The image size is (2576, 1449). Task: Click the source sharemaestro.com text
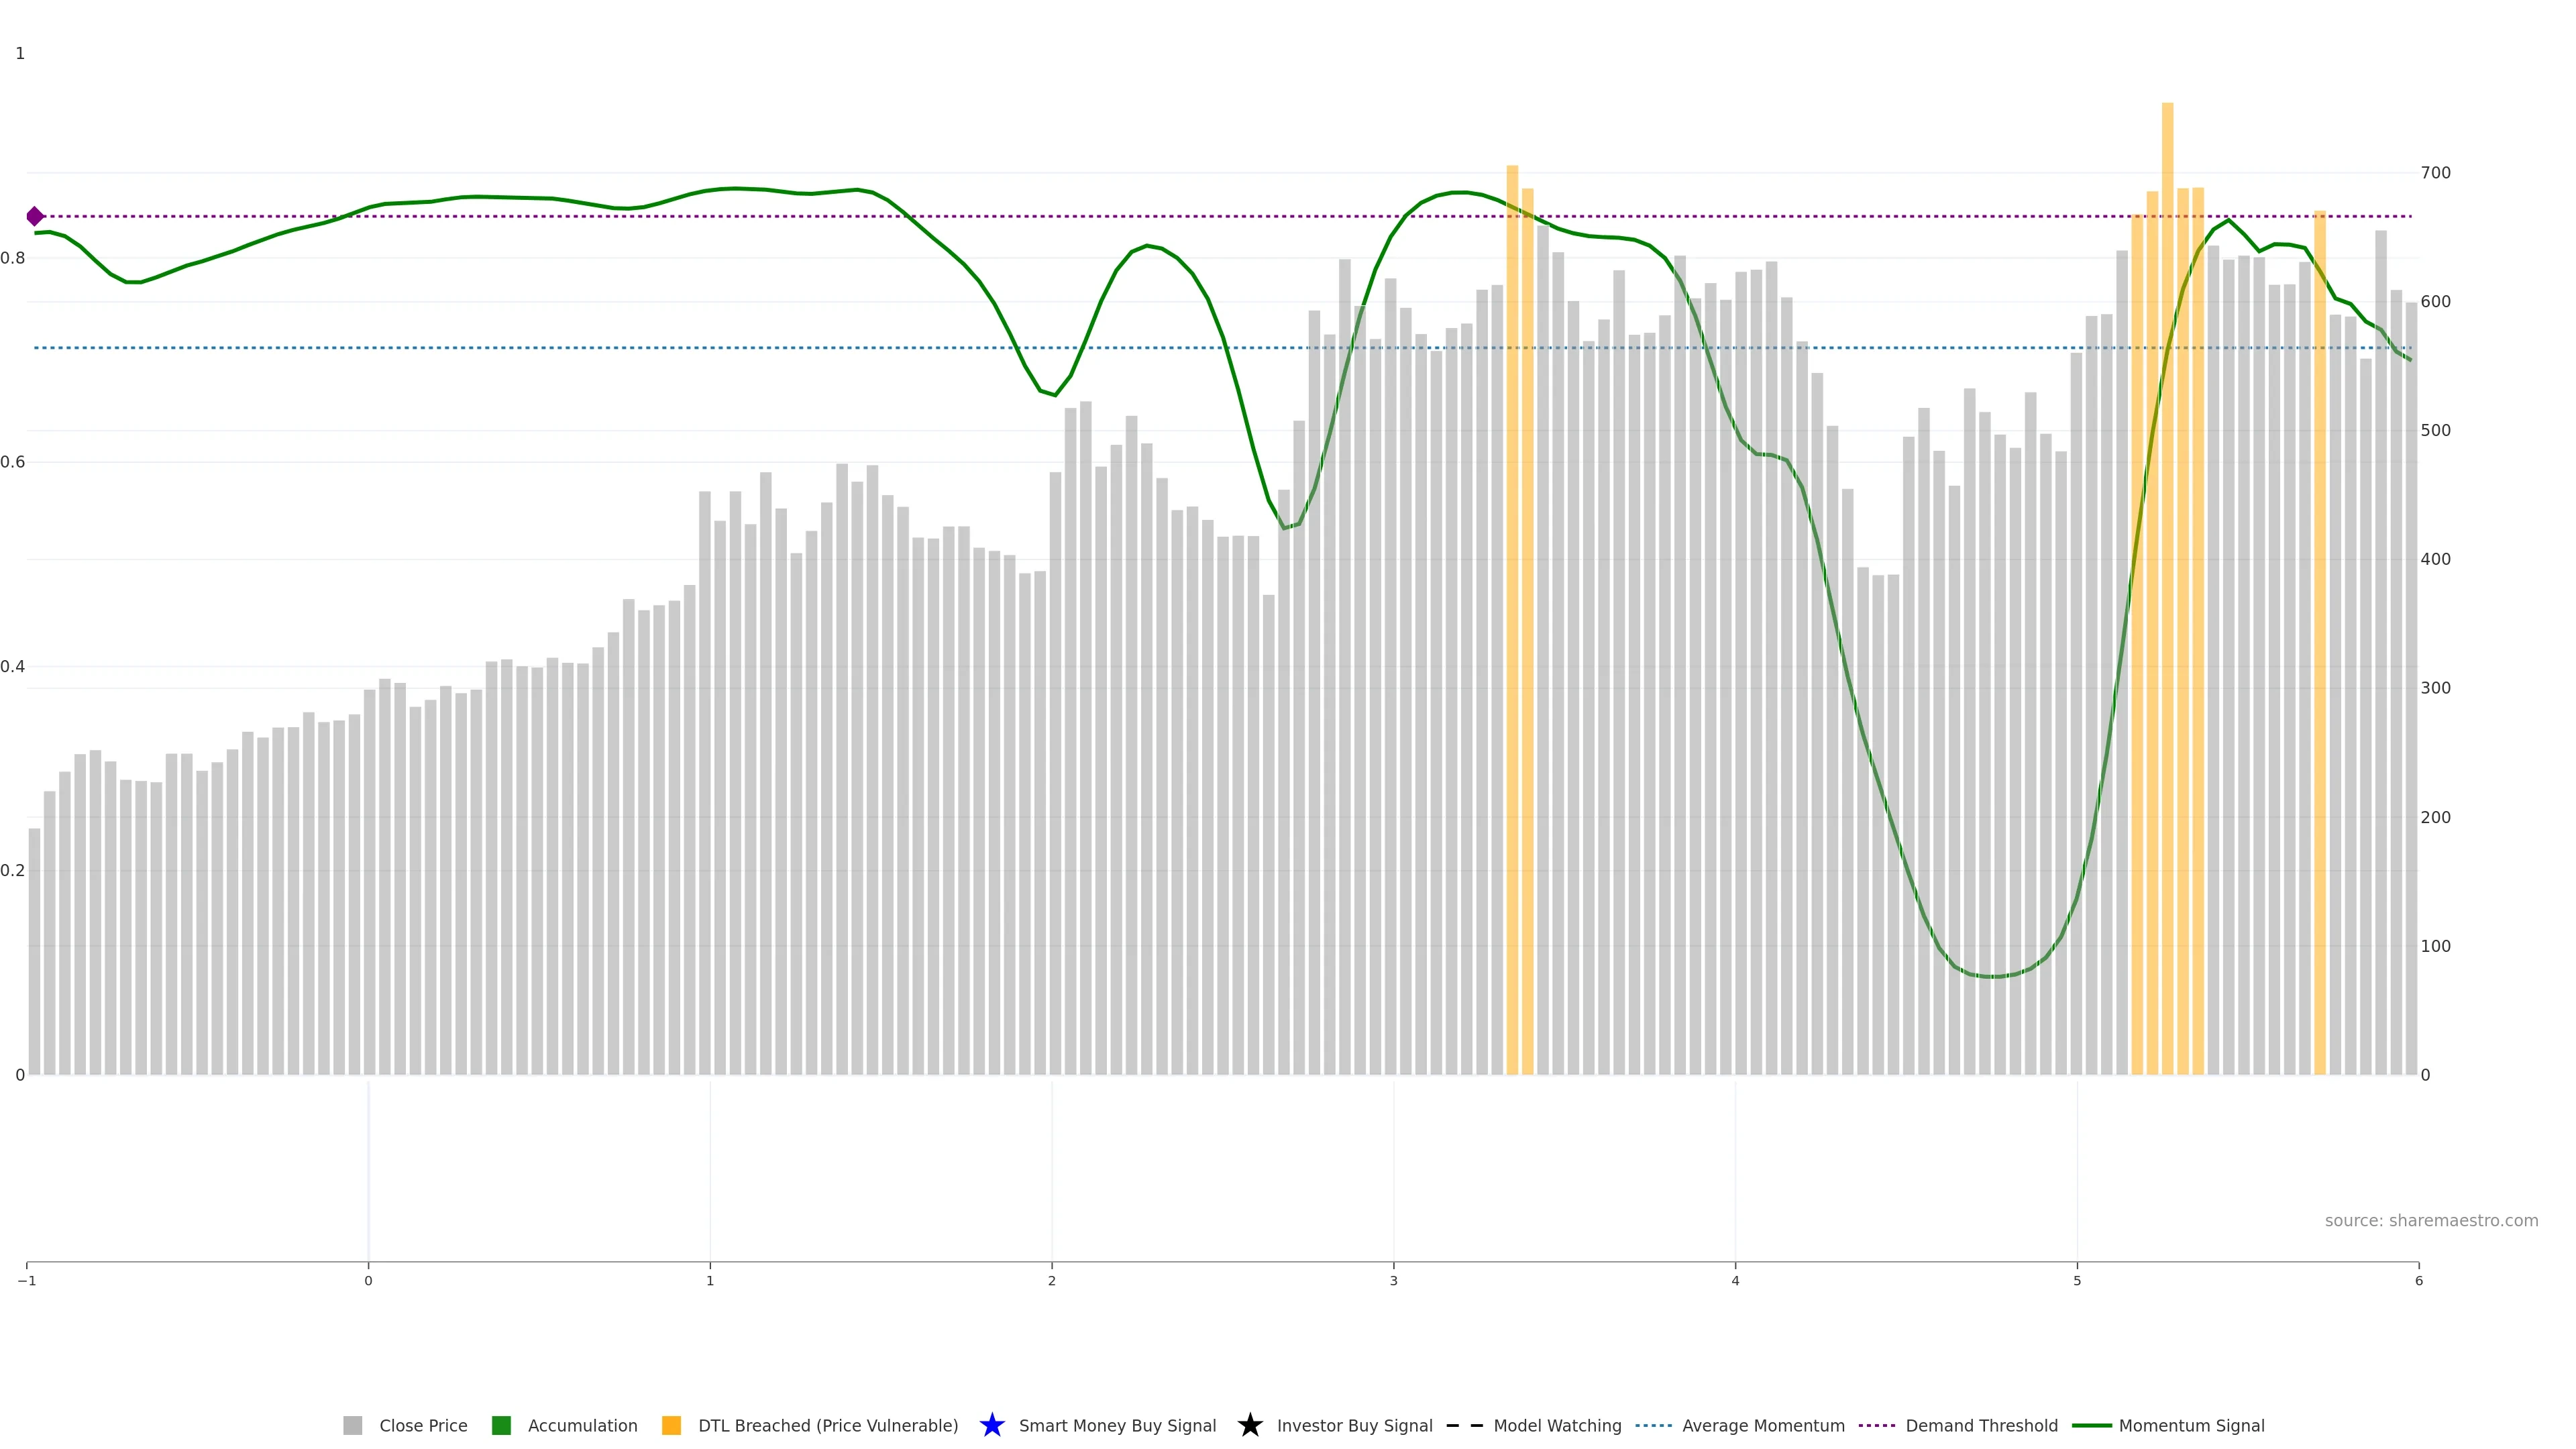[x=2431, y=1220]
